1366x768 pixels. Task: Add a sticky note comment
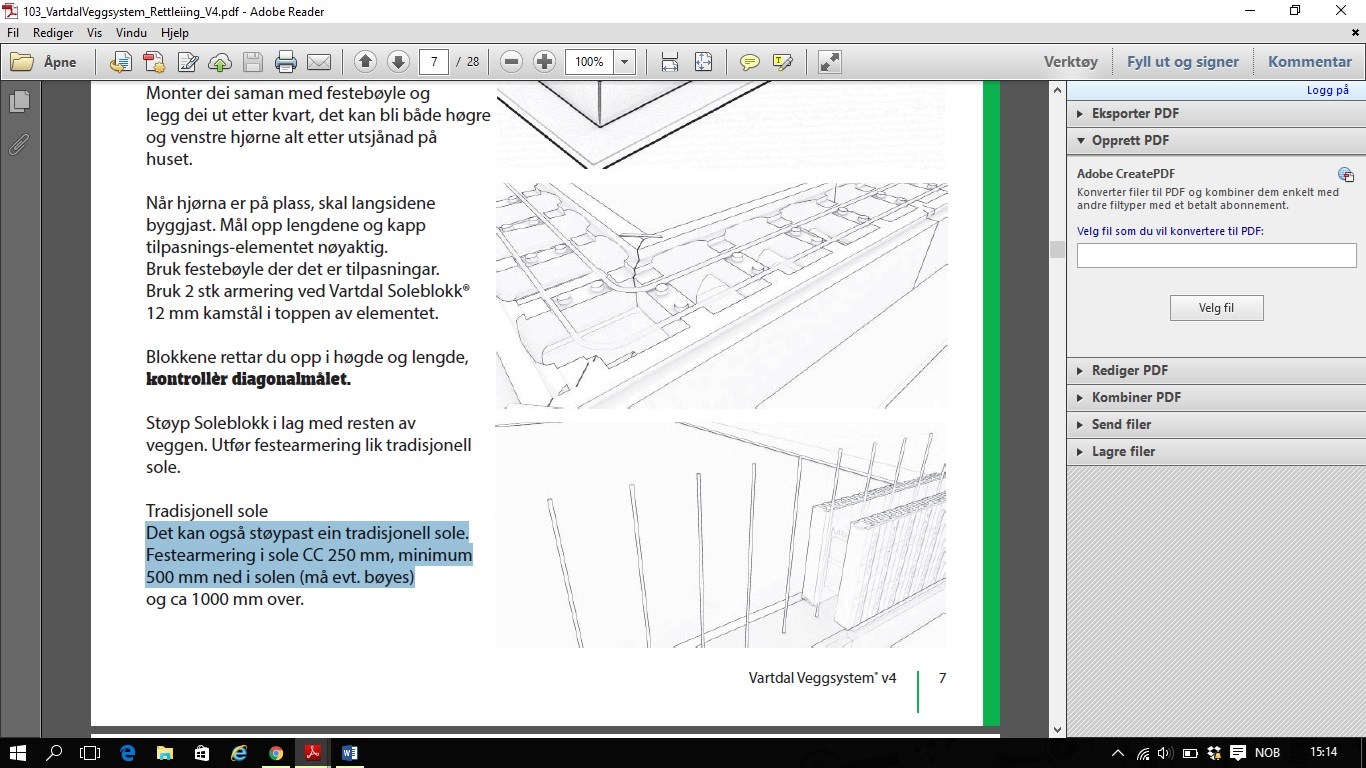[x=749, y=62]
